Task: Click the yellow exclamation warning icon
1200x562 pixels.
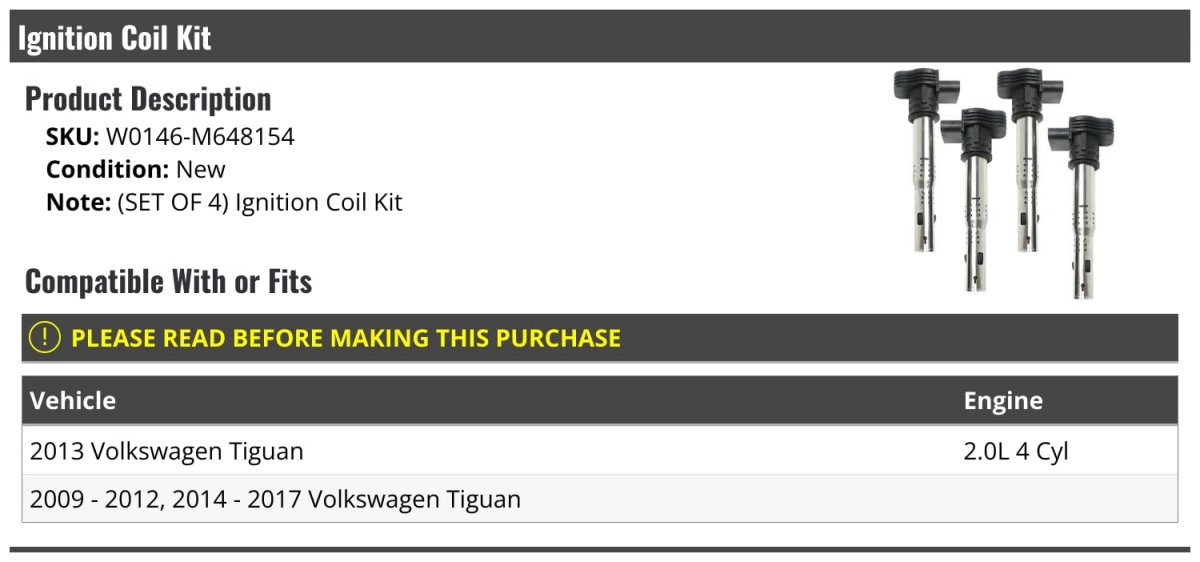Action: [45, 338]
